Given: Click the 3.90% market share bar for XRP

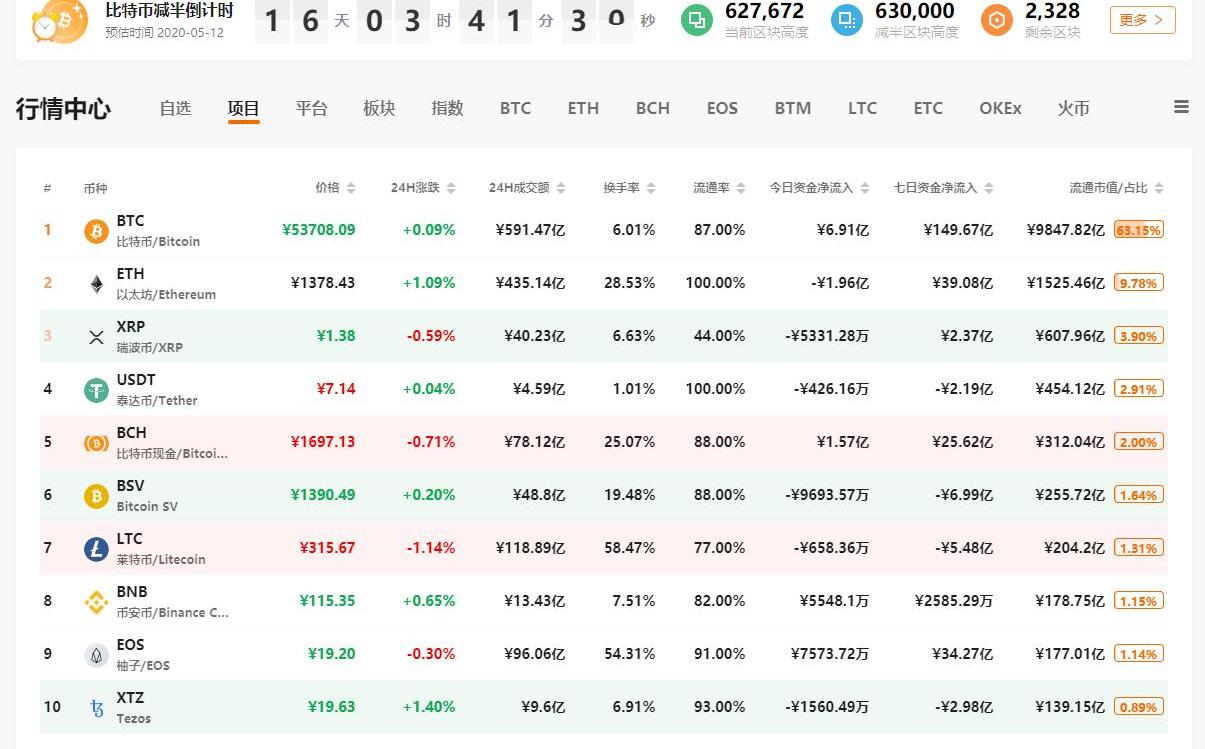Looking at the screenshot, I should (1139, 336).
